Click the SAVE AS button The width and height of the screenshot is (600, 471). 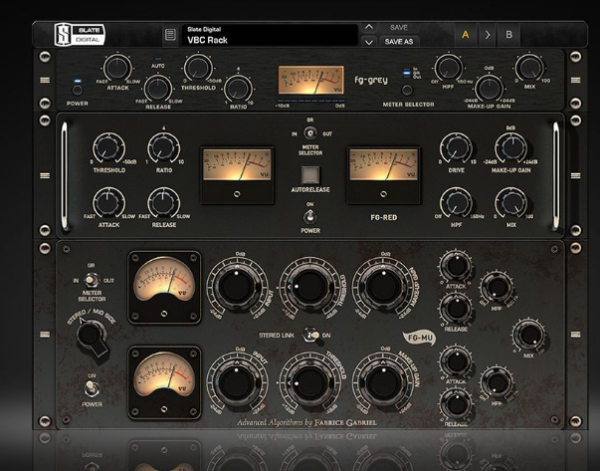(x=399, y=42)
